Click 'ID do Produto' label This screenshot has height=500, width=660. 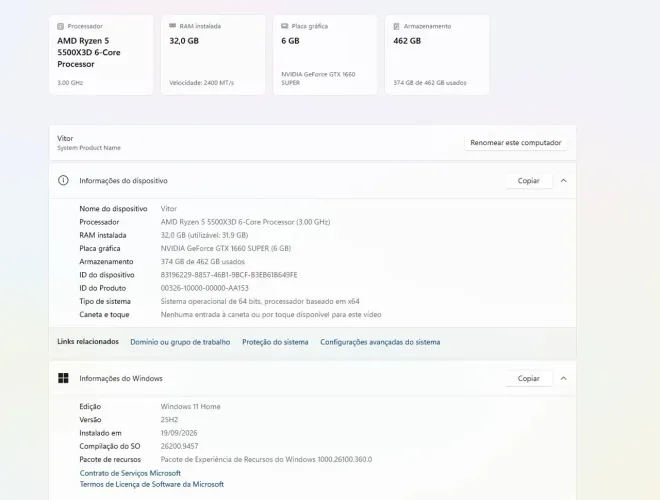pyautogui.click(x=102, y=288)
